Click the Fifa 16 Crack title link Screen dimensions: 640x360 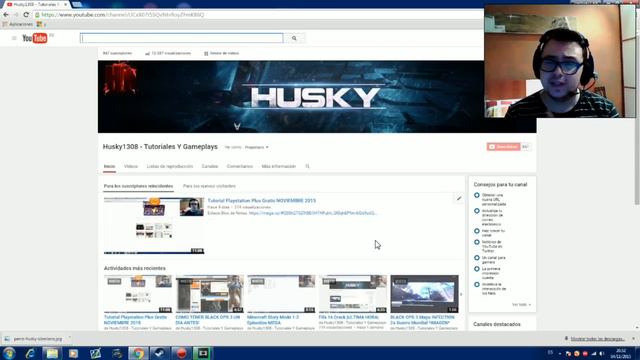(x=349, y=317)
